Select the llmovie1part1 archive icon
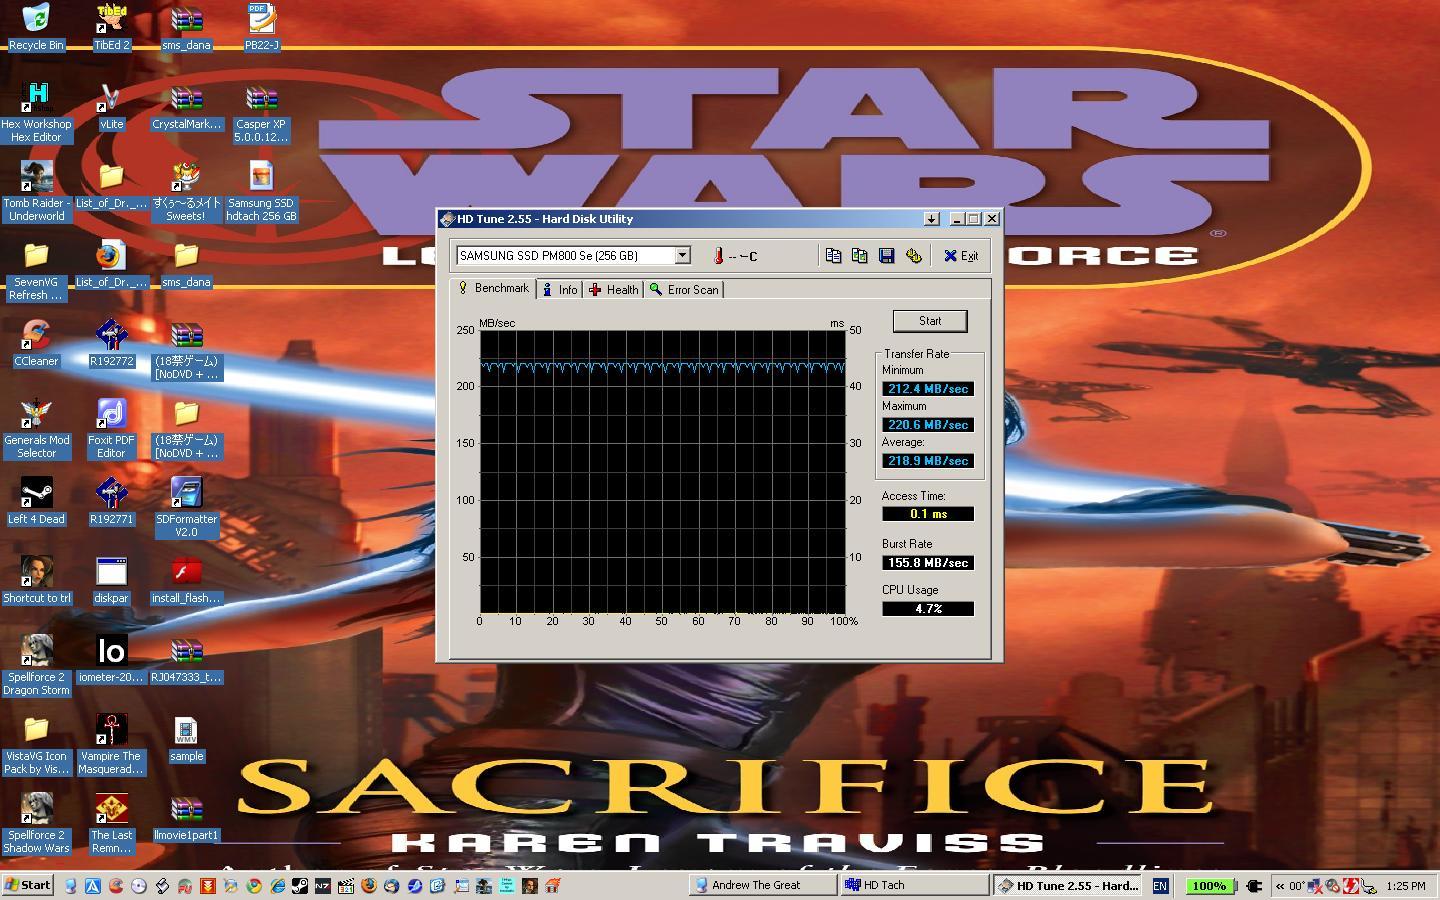 186,817
